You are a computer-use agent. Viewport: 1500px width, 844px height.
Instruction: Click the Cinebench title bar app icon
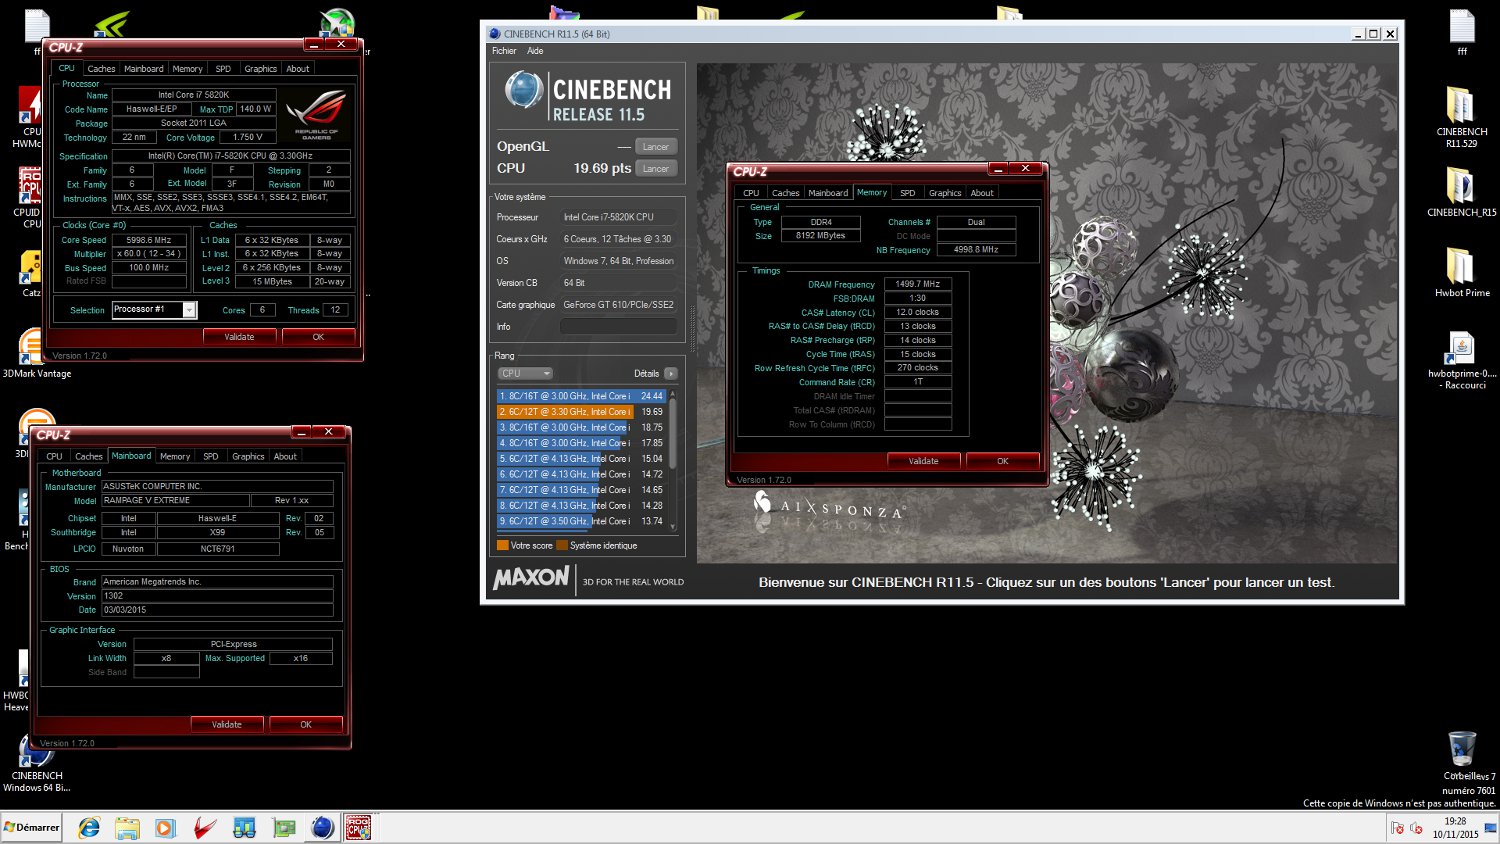pyautogui.click(x=494, y=34)
